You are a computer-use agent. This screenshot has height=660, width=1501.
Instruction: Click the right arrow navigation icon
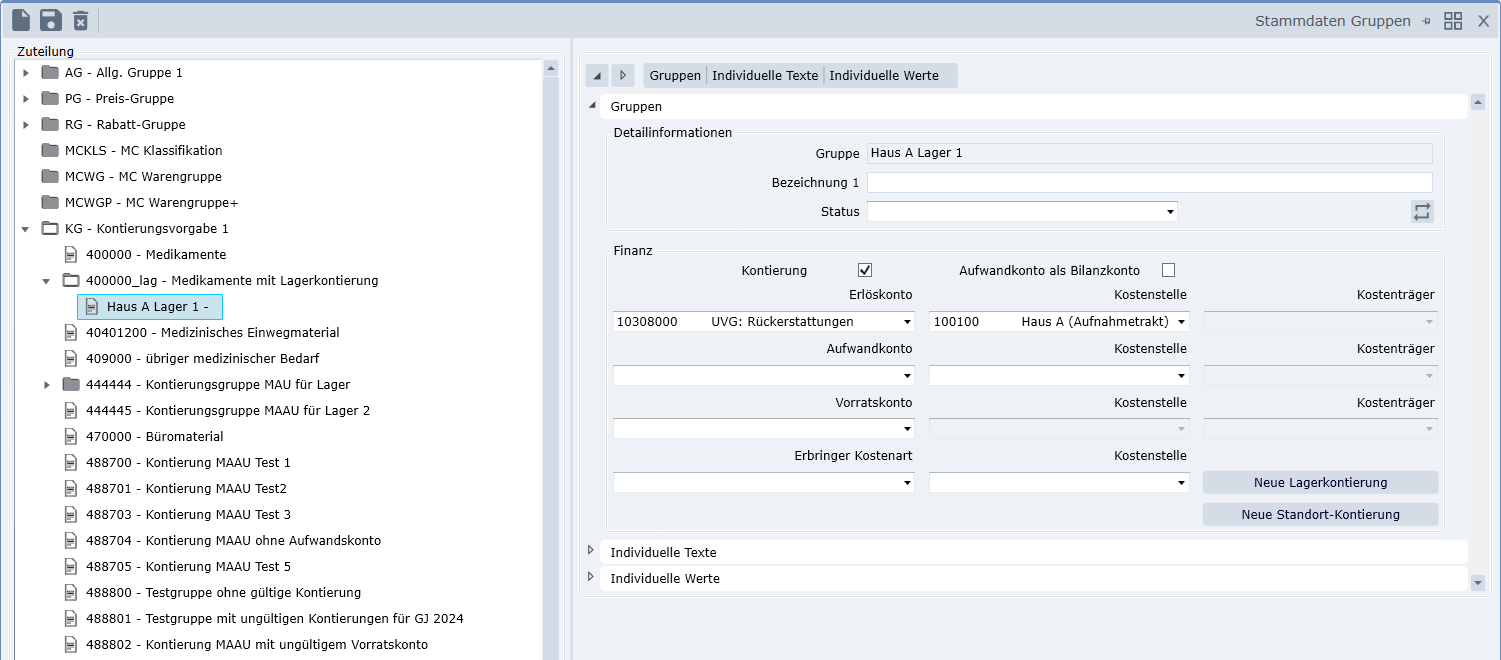[623, 75]
